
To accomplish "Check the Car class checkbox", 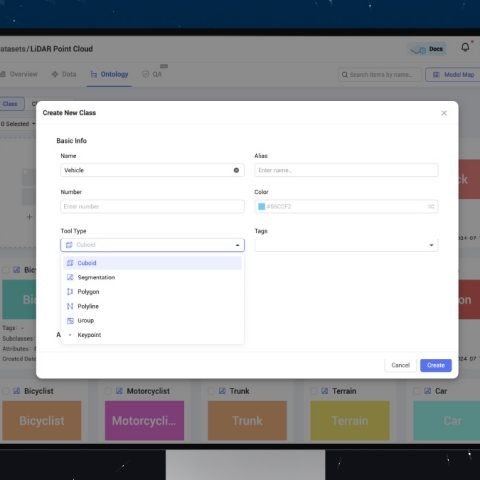I will [x=417, y=391].
